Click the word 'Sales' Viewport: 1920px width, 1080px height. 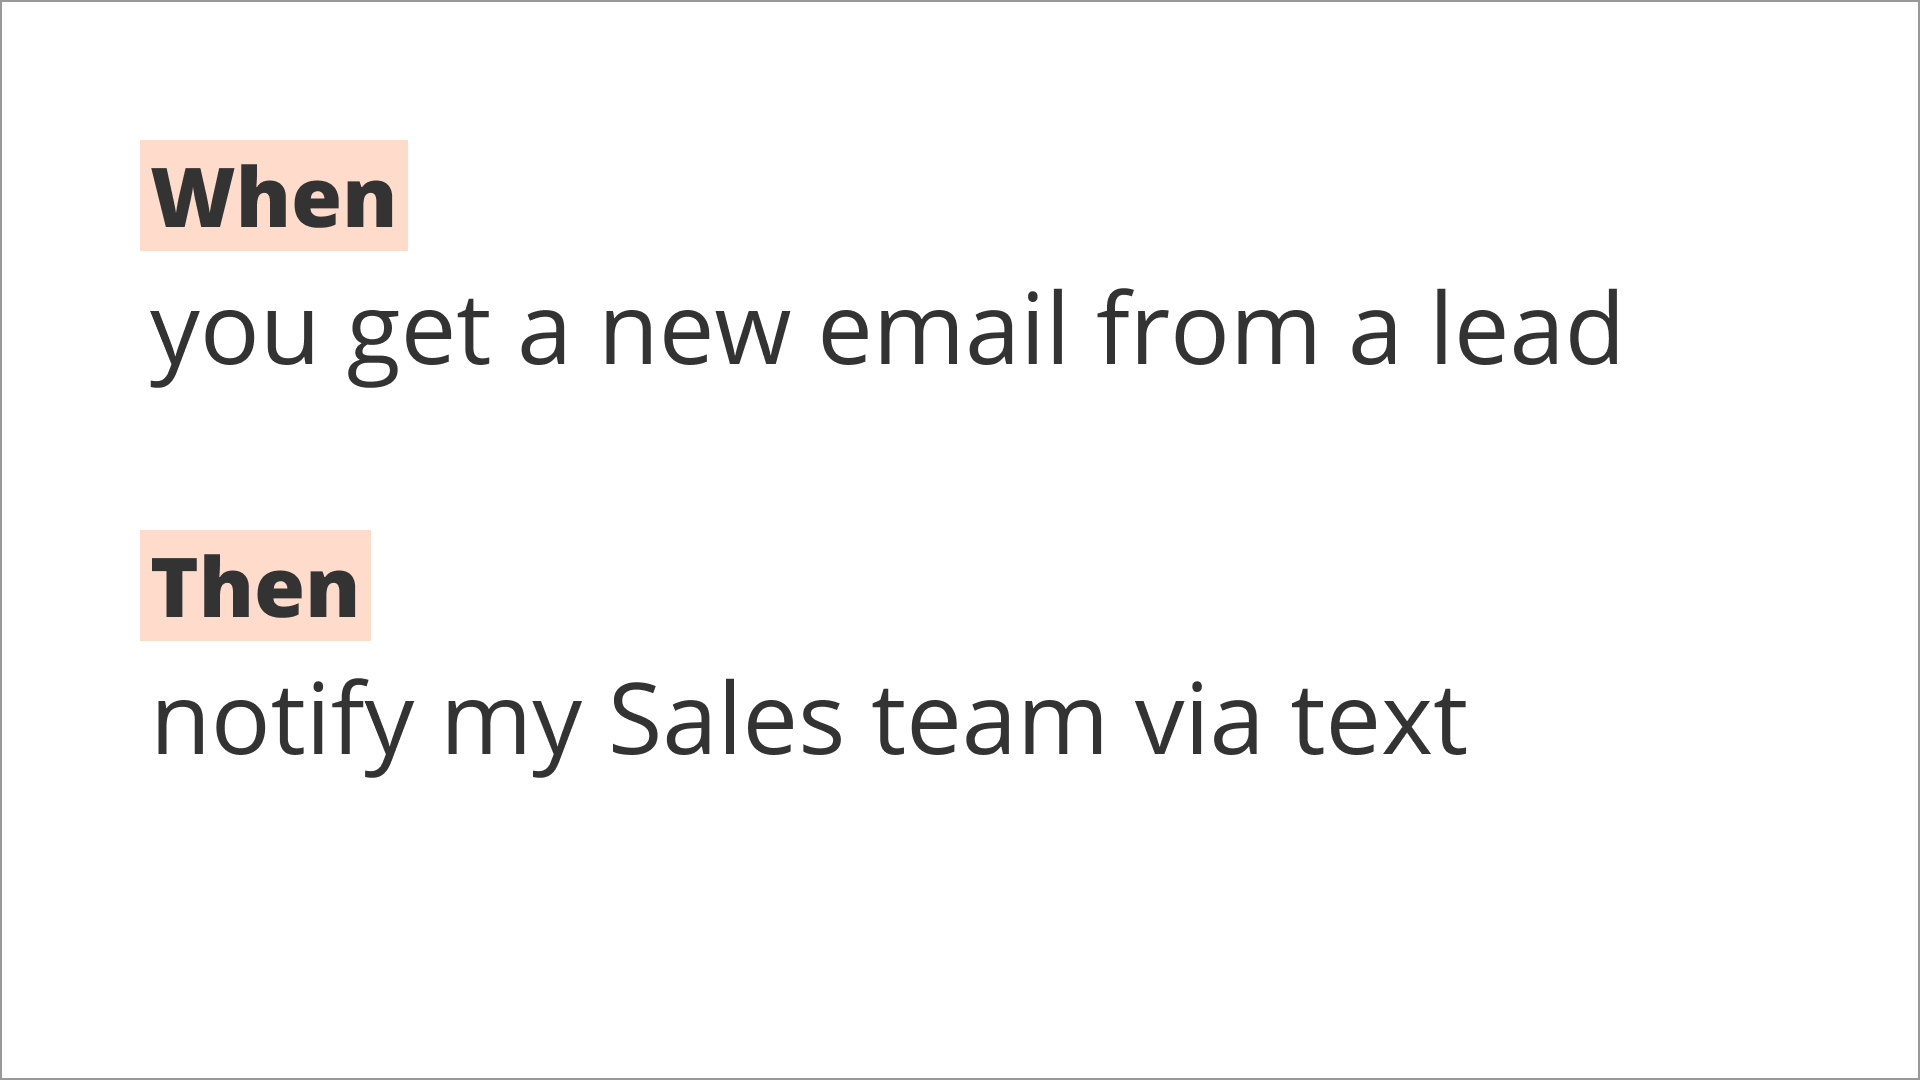(x=726, y=716)
